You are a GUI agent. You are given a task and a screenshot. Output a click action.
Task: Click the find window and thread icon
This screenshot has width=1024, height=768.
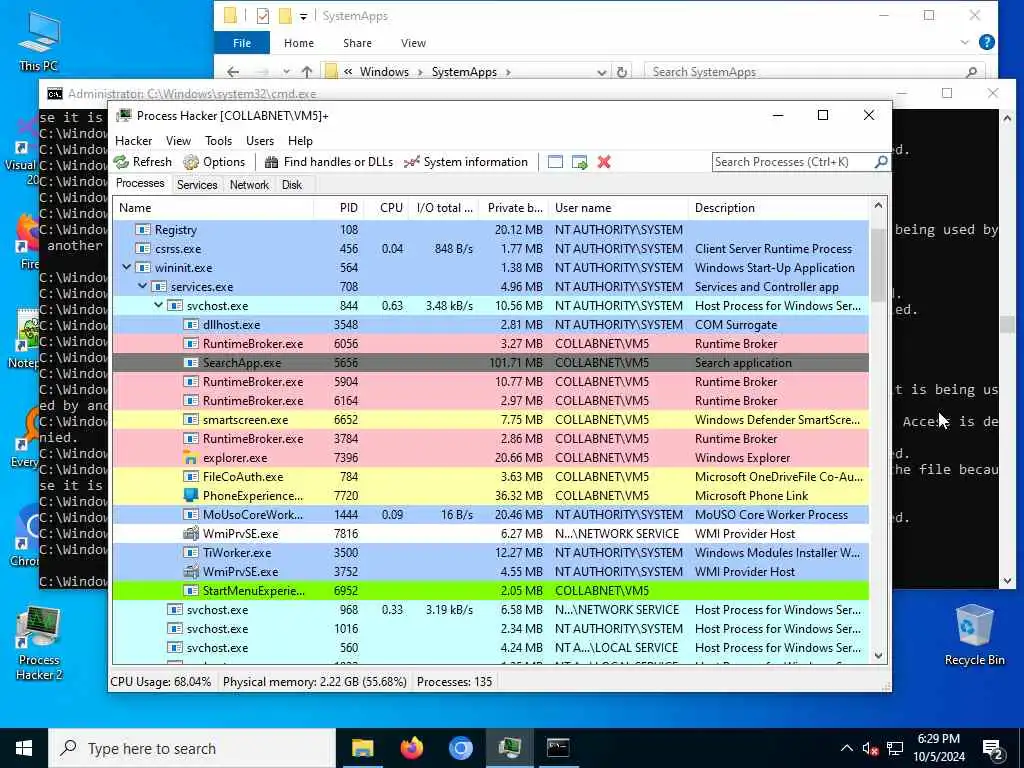(x=579, y=162)
